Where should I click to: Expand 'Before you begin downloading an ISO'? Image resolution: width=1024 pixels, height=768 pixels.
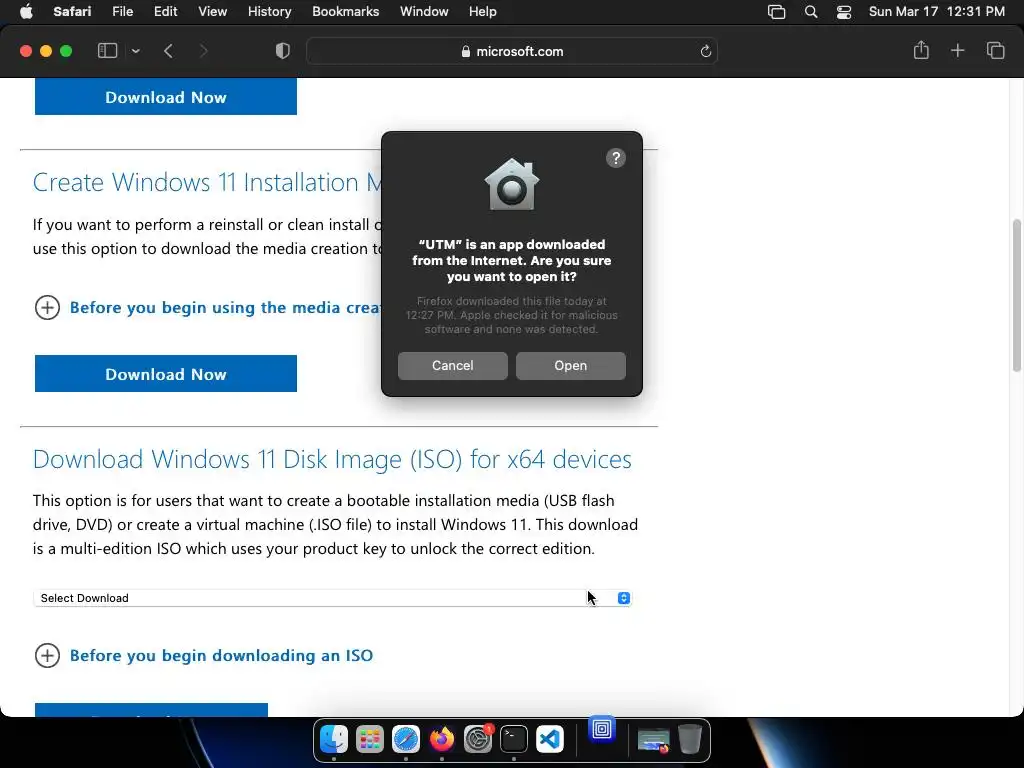[x=204, y=655]
